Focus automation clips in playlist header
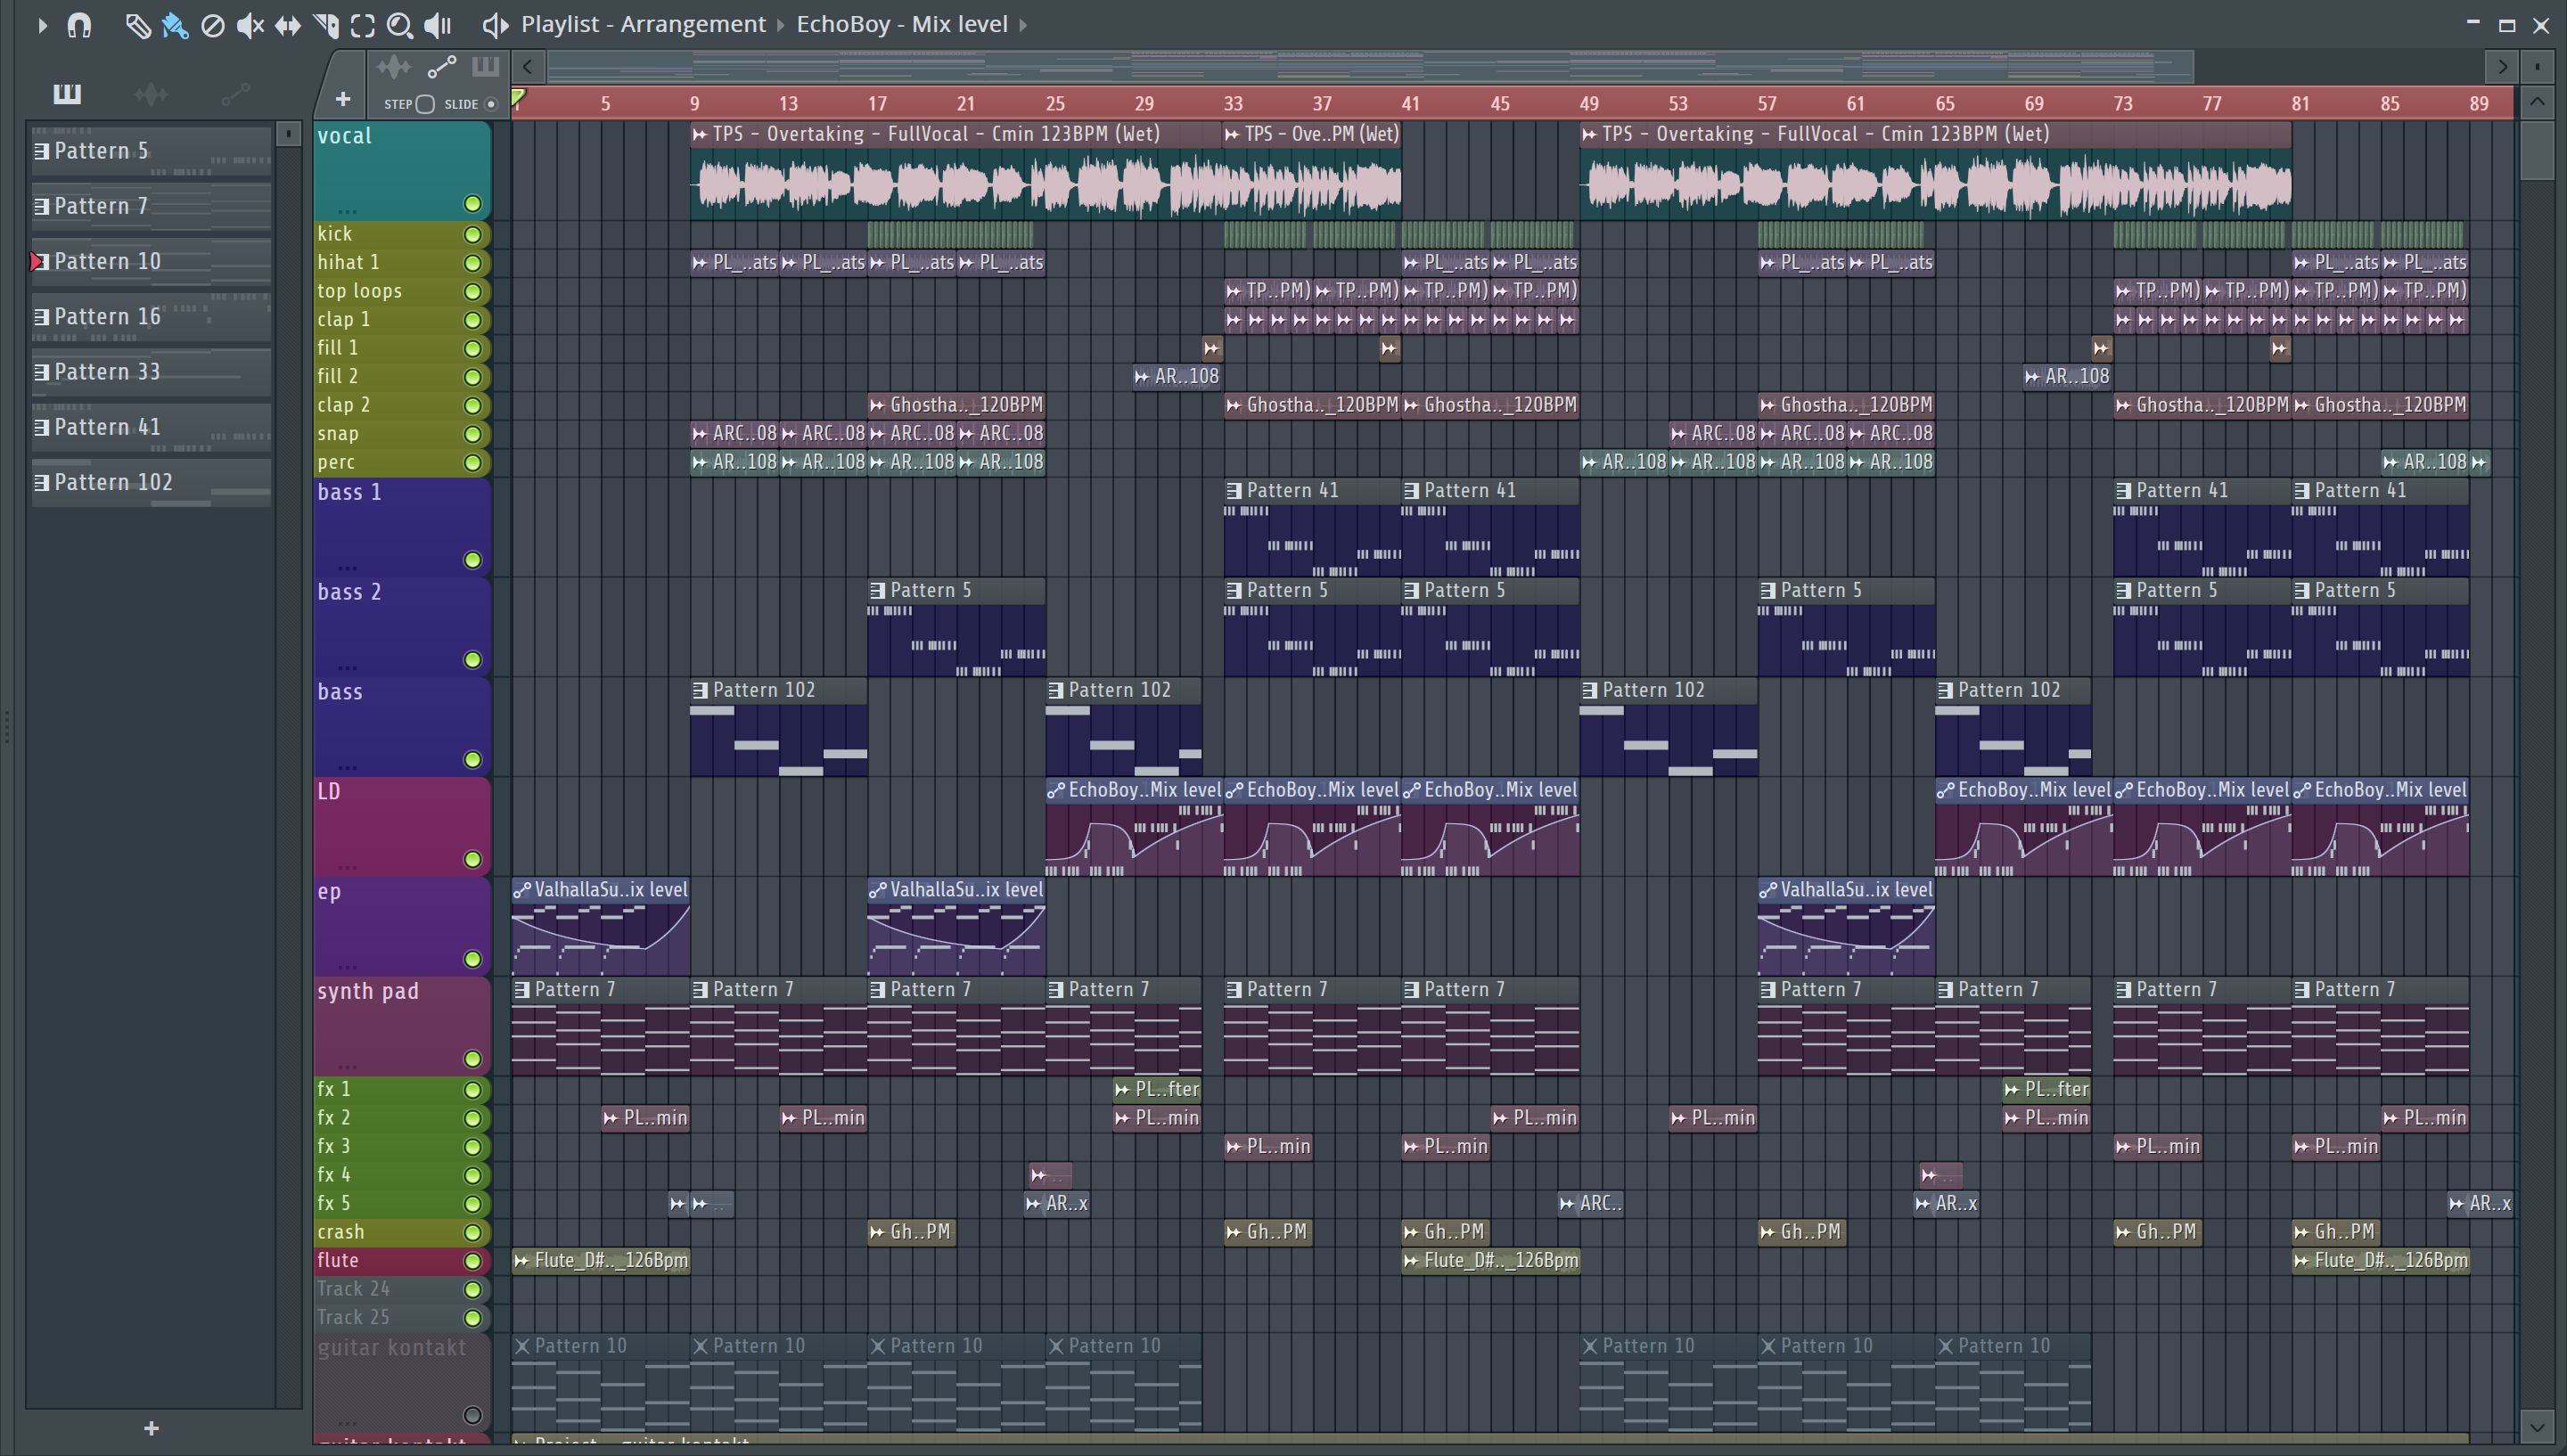The height and width of the screenshot is (1456, 2567). click(x=441, y=67)
